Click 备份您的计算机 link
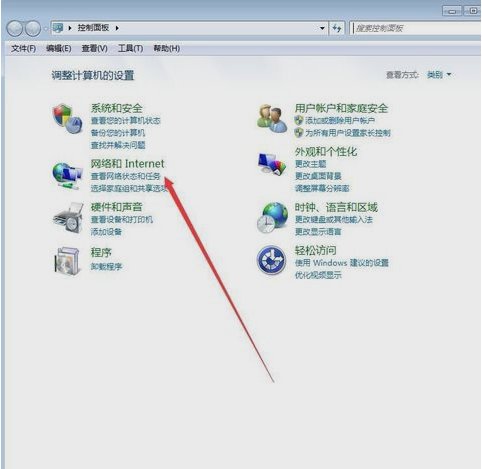The height and width of the screenshot is (469, 482). point(118,133)
